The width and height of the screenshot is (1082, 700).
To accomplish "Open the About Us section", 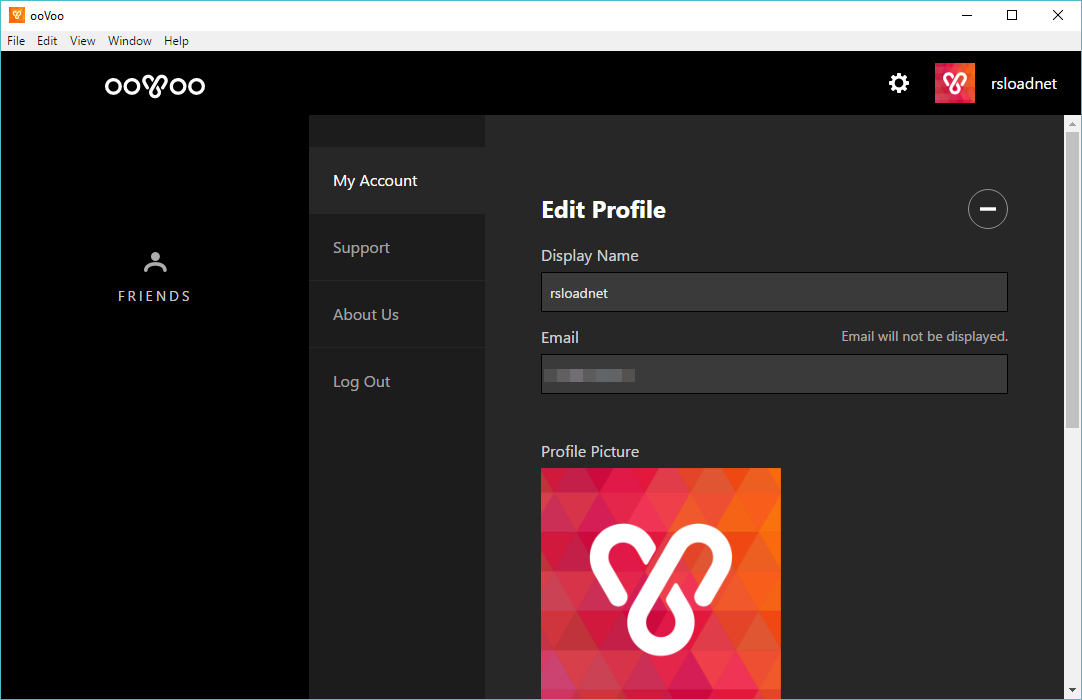I will click(x=365, y=315).
